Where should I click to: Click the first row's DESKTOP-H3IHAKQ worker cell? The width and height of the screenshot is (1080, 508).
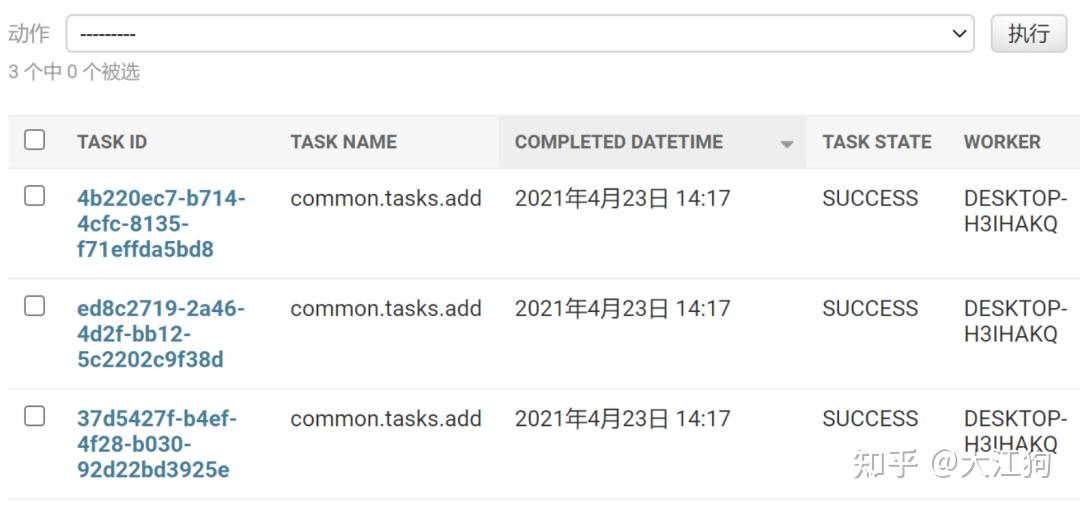(x=1014, y=211)
